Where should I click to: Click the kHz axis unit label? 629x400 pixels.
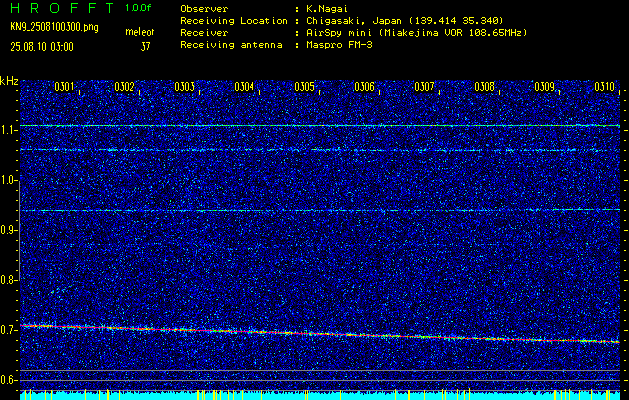pos(9,81)
